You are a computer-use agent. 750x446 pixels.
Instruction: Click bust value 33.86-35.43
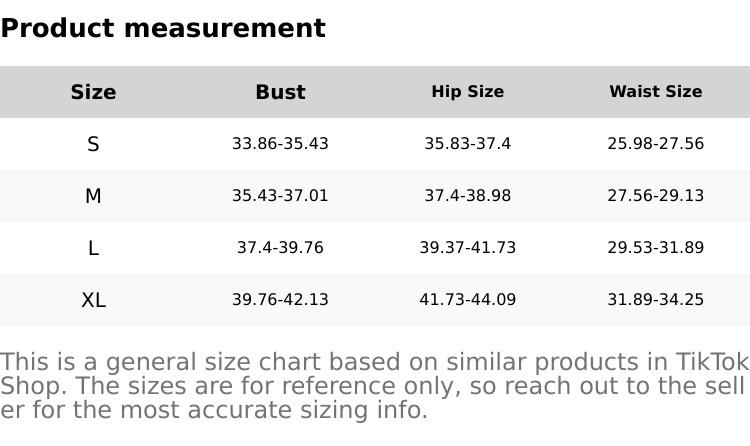280,144
